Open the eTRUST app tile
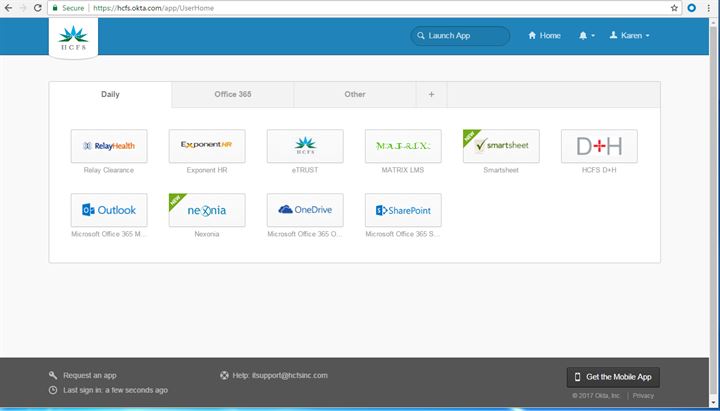The width and height of the screenshot is (720, 411). tap(305, 146)
